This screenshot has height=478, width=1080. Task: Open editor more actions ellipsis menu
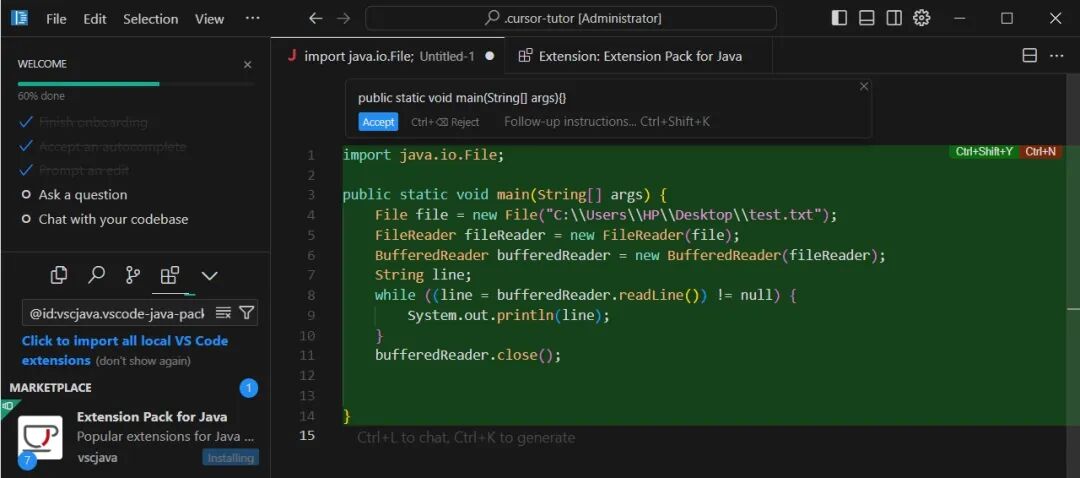(1057, 56)
